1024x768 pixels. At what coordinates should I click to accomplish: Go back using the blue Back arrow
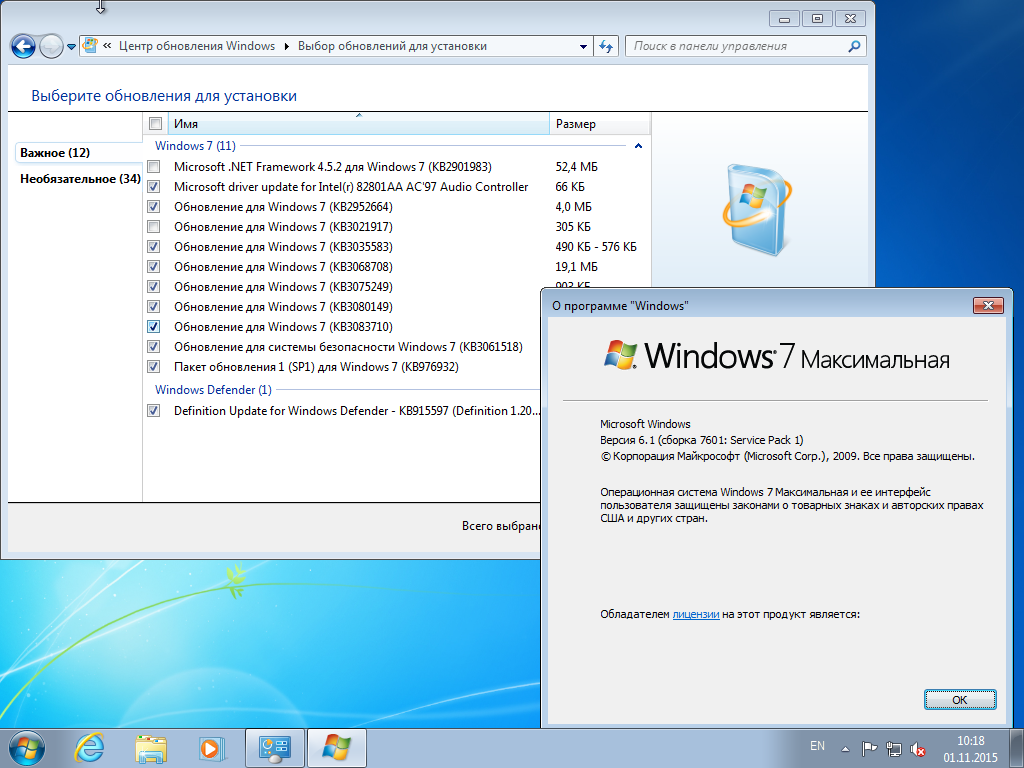pyautogui.click(x=24, y=46)
